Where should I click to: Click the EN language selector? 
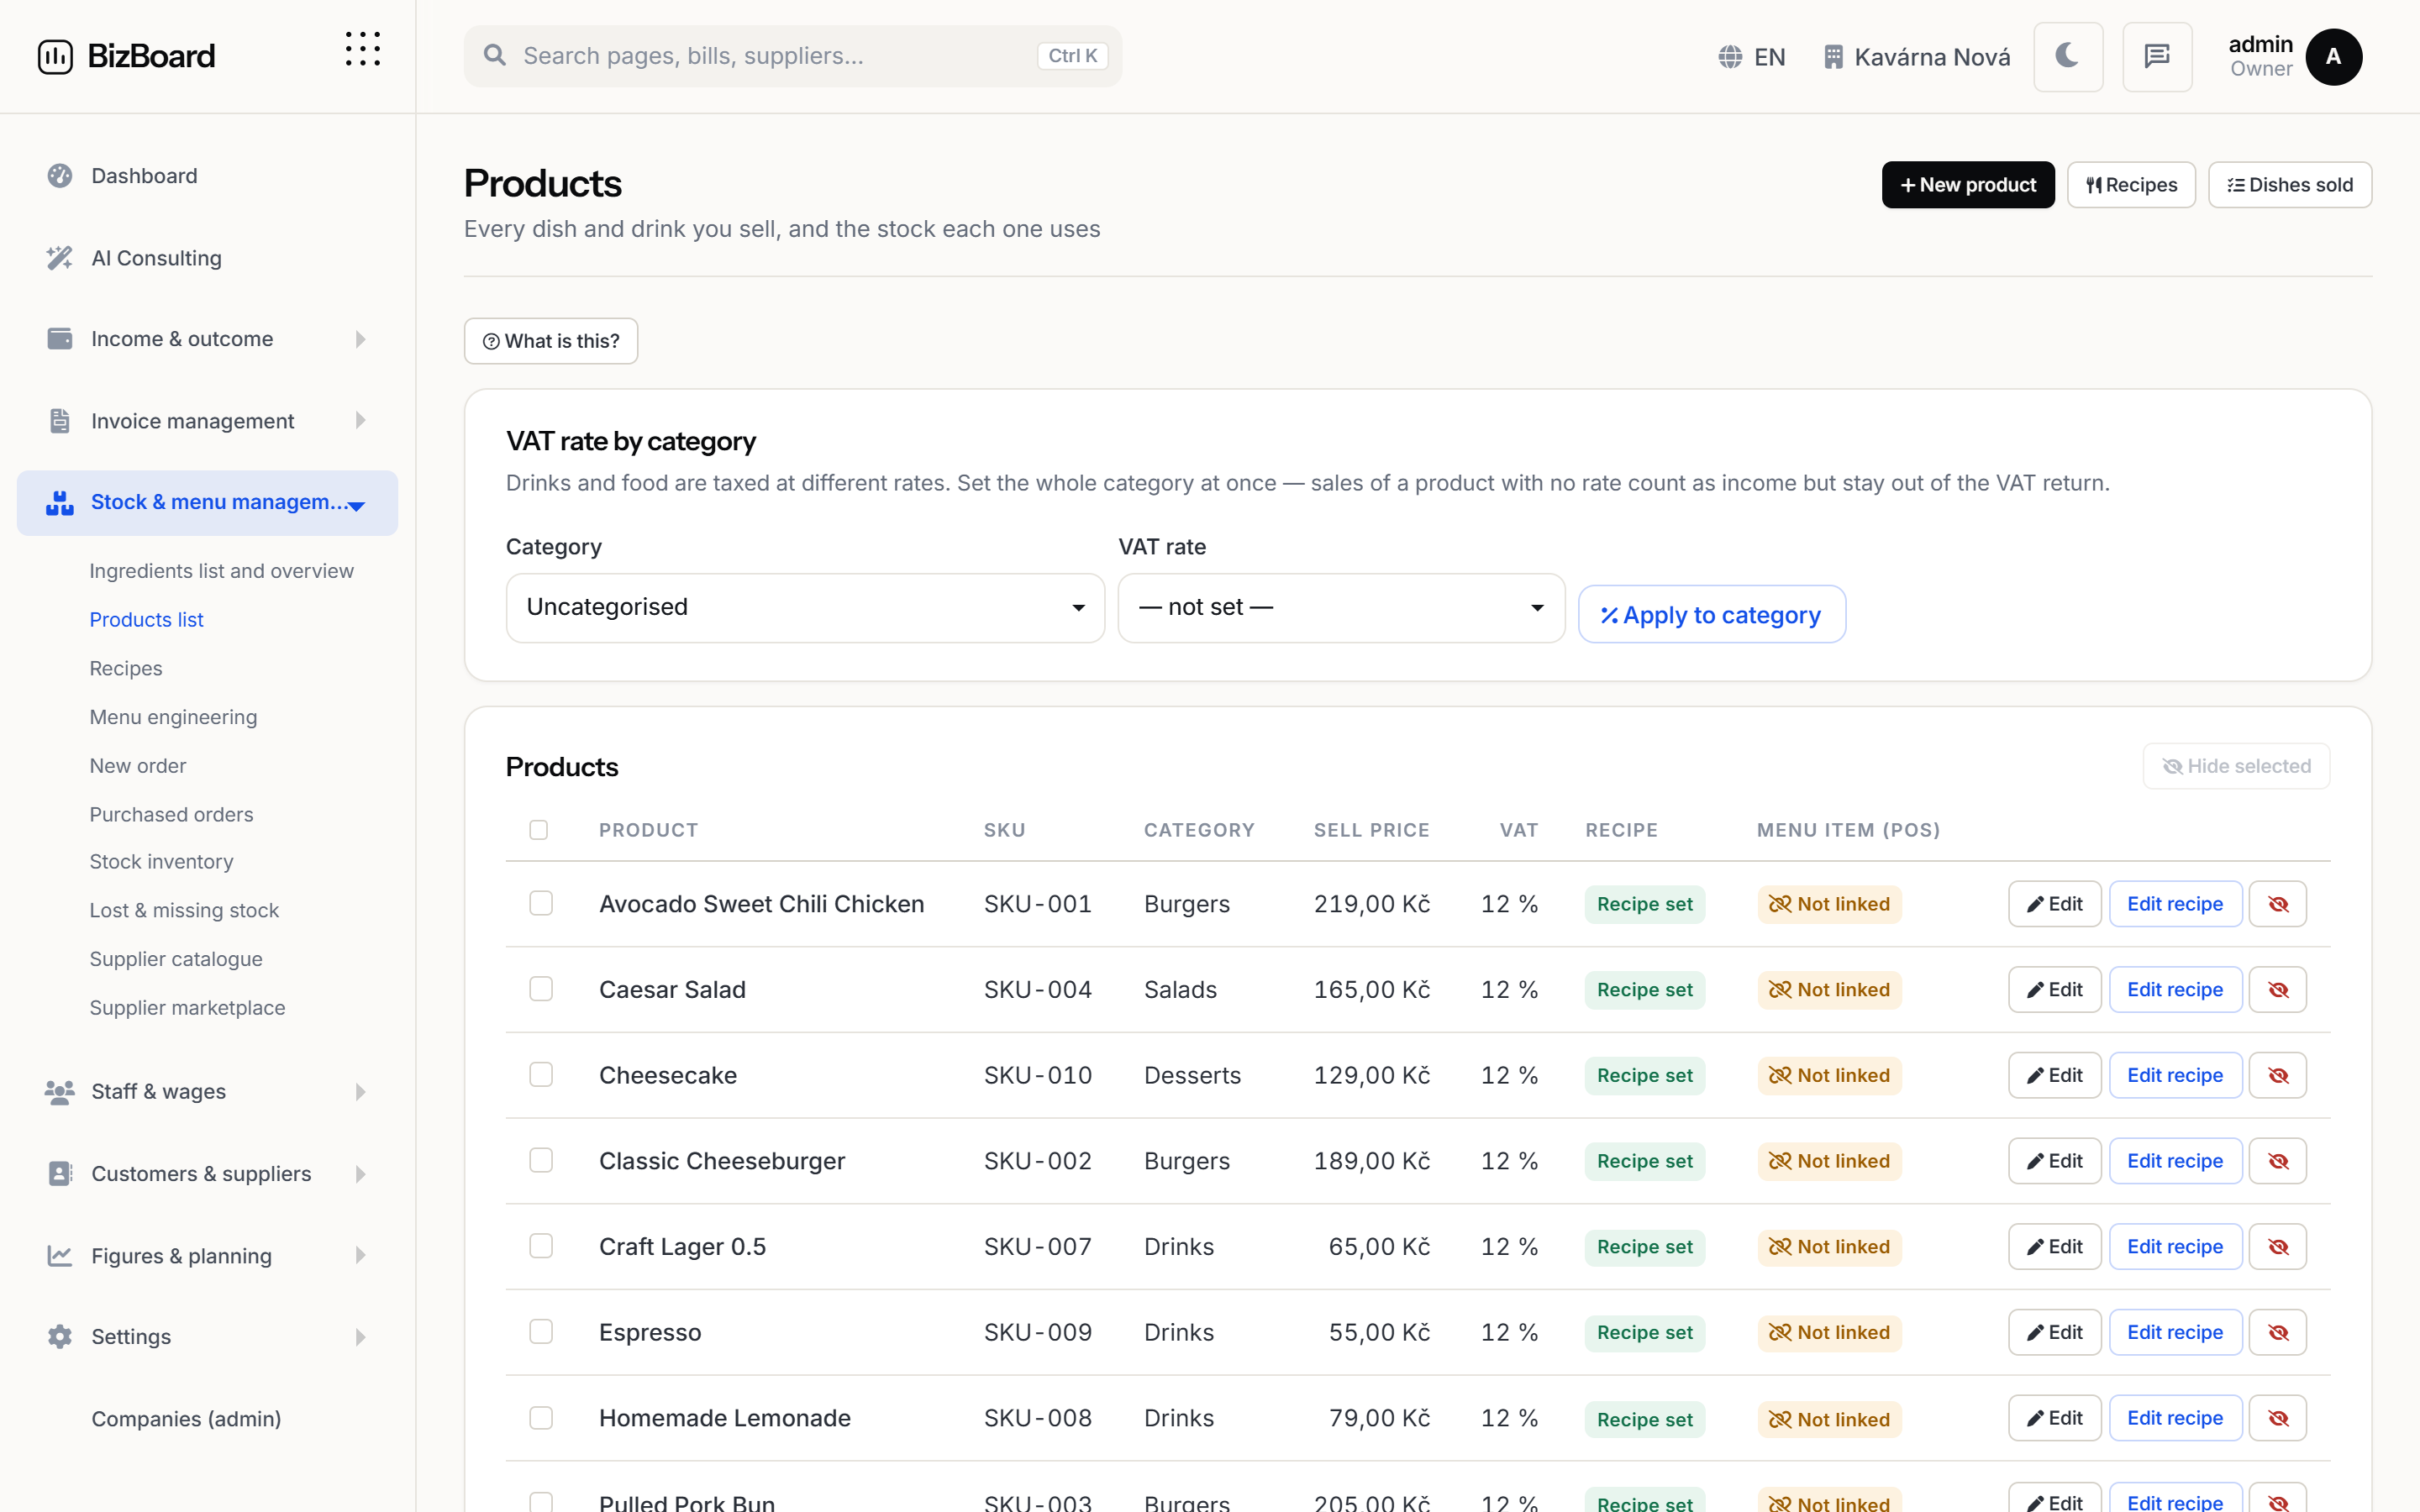pyautogui.click(x=1752, y=57)
